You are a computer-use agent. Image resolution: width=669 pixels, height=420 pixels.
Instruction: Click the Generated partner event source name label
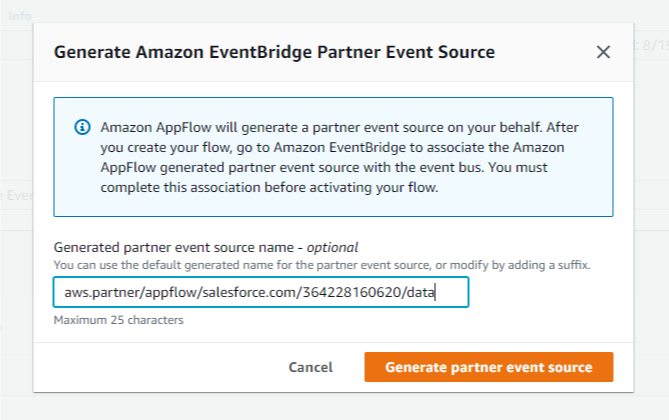point(175,247)
